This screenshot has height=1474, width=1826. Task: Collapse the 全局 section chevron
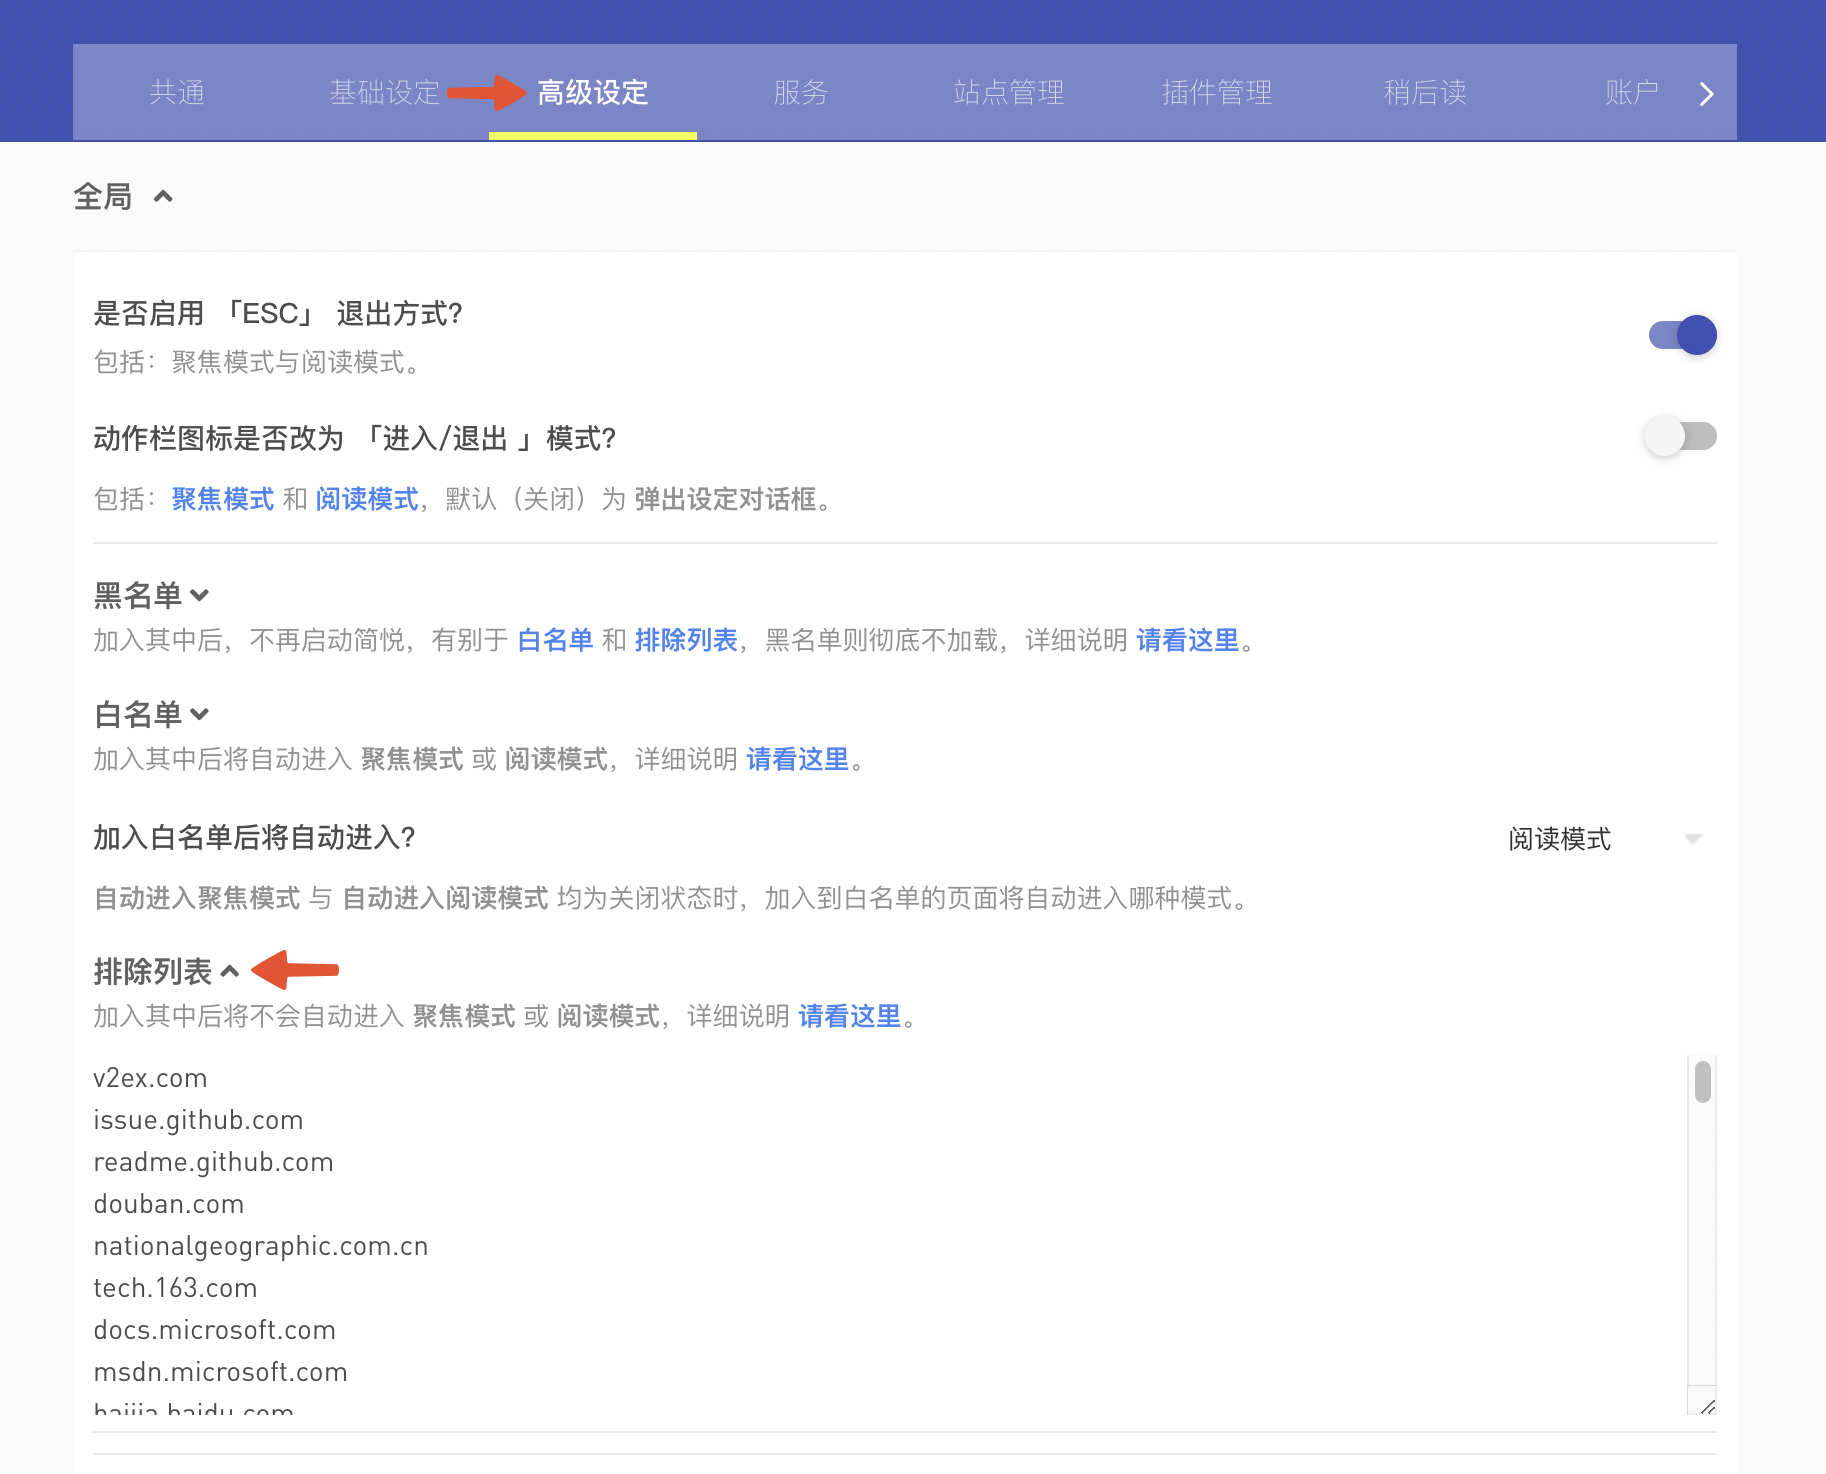163,197
